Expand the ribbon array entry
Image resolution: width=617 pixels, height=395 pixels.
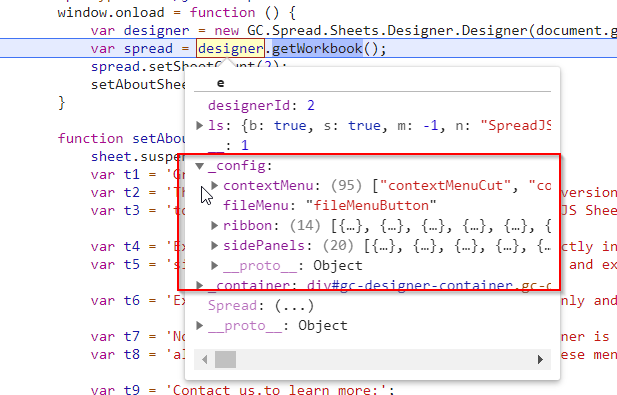[214, 225]
